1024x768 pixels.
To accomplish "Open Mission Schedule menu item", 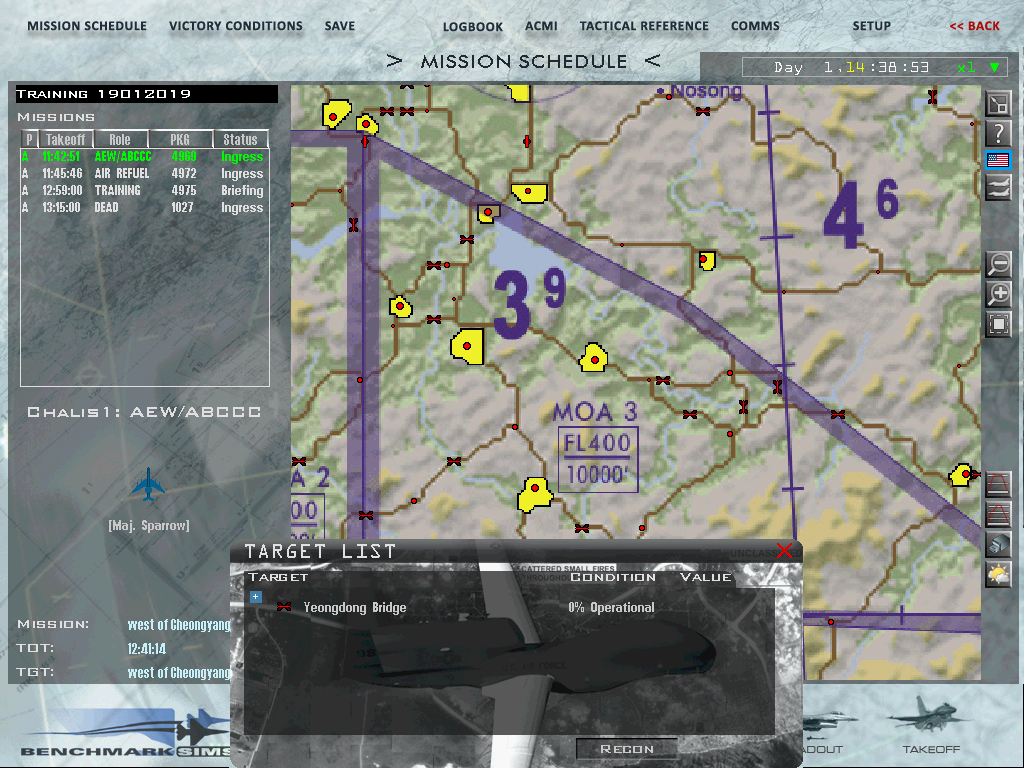I will point(87,26).
